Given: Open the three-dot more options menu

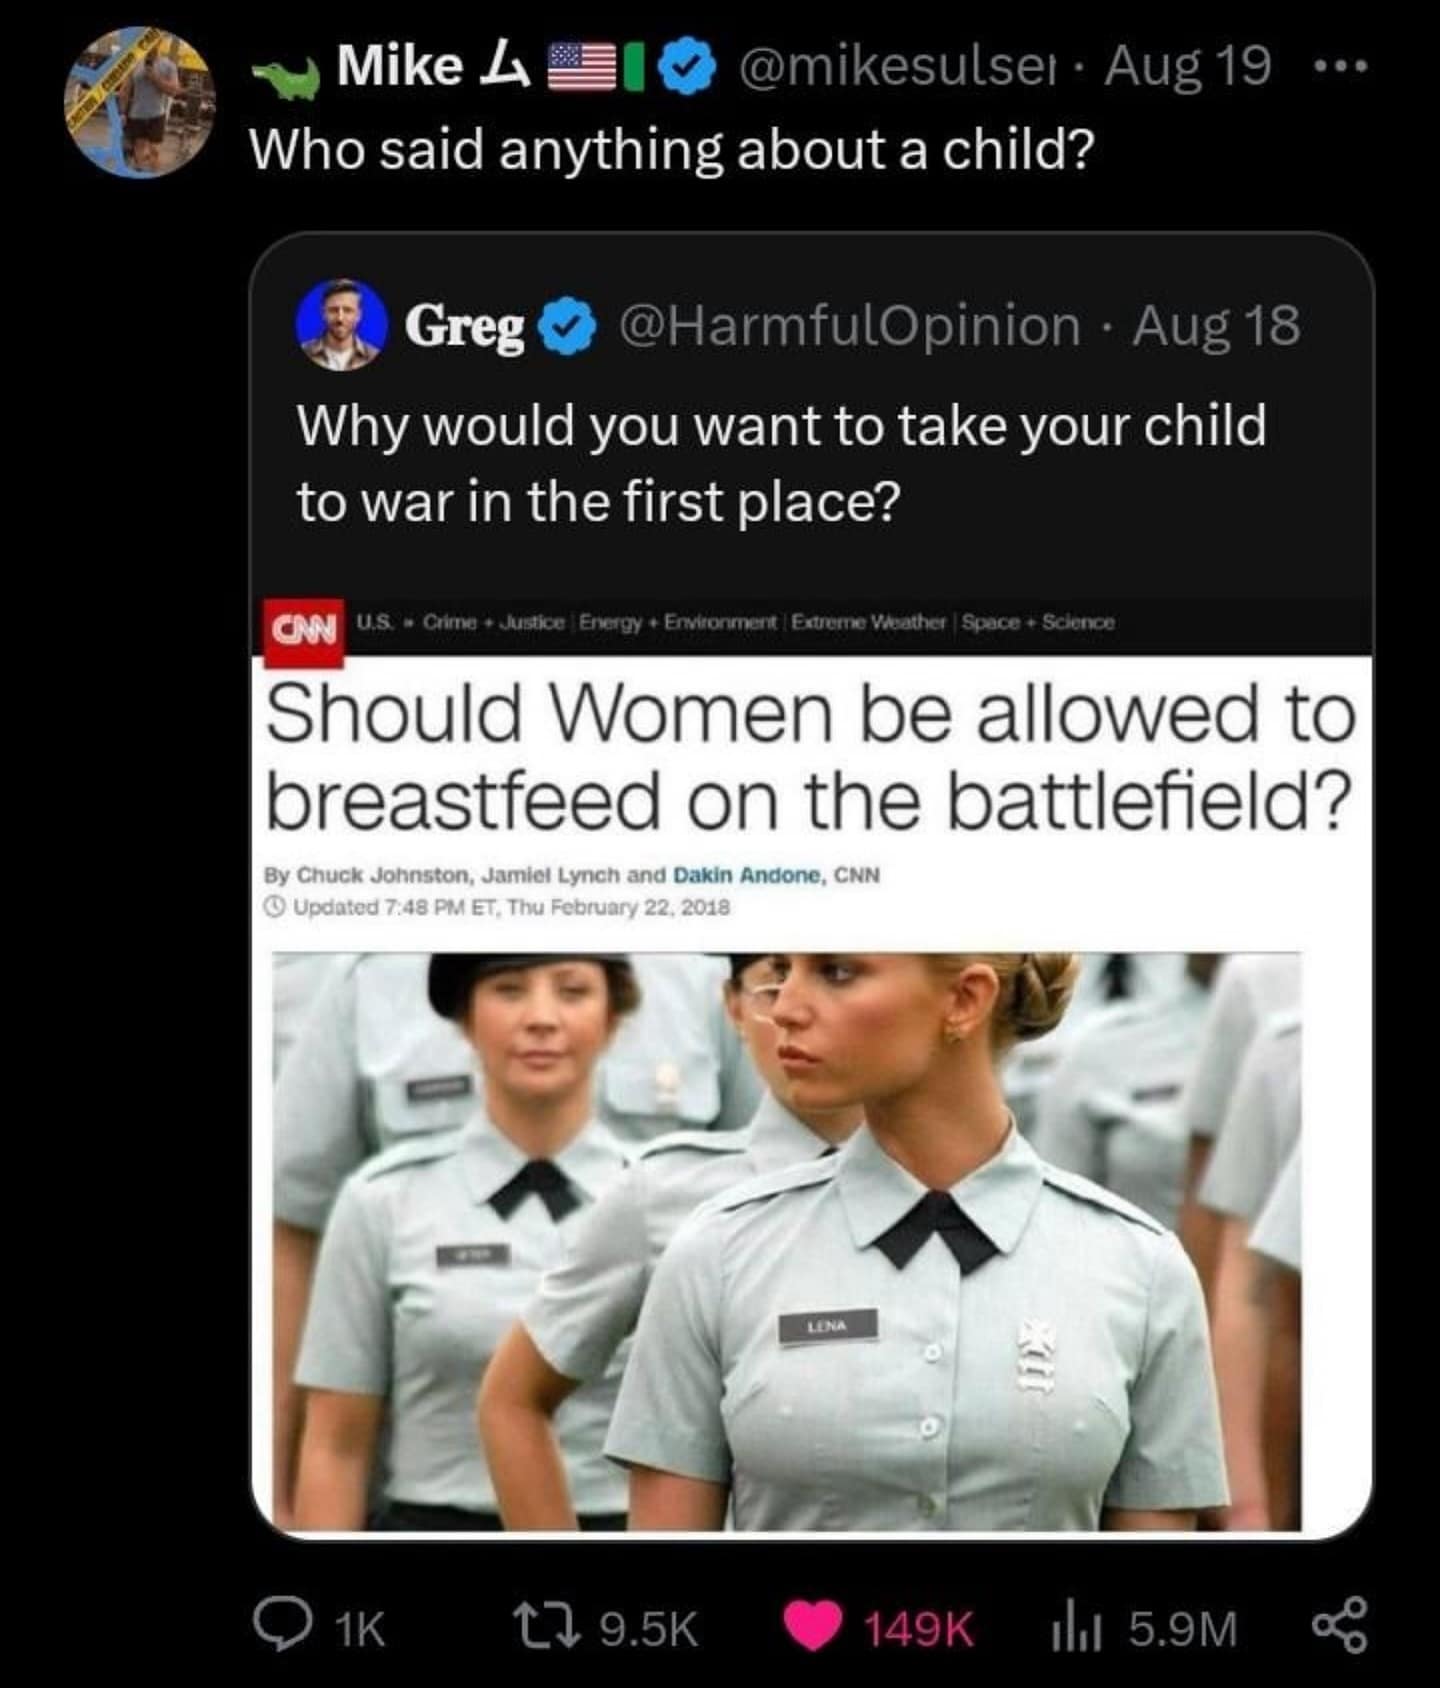Looking at the screenshot, I should [x=1338, y=69].
